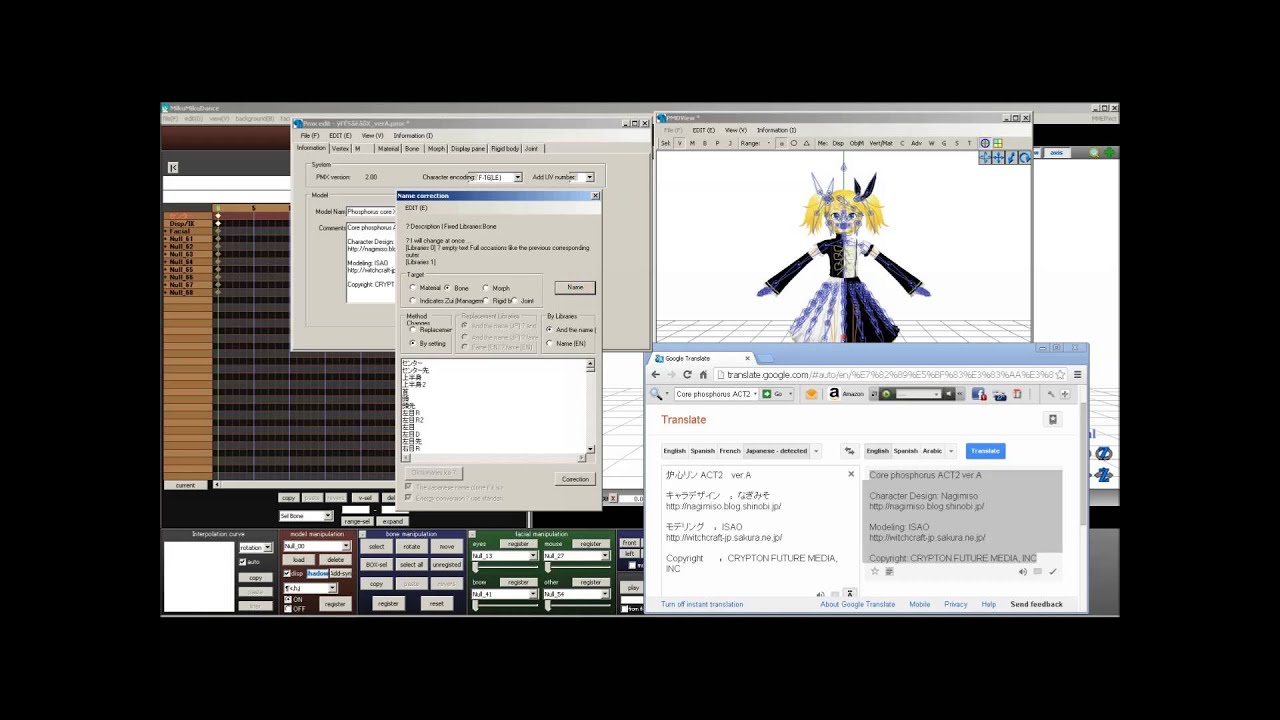Reload the Google Translate page
This screenshot has height=720, width=1280.
click(688, 374)
